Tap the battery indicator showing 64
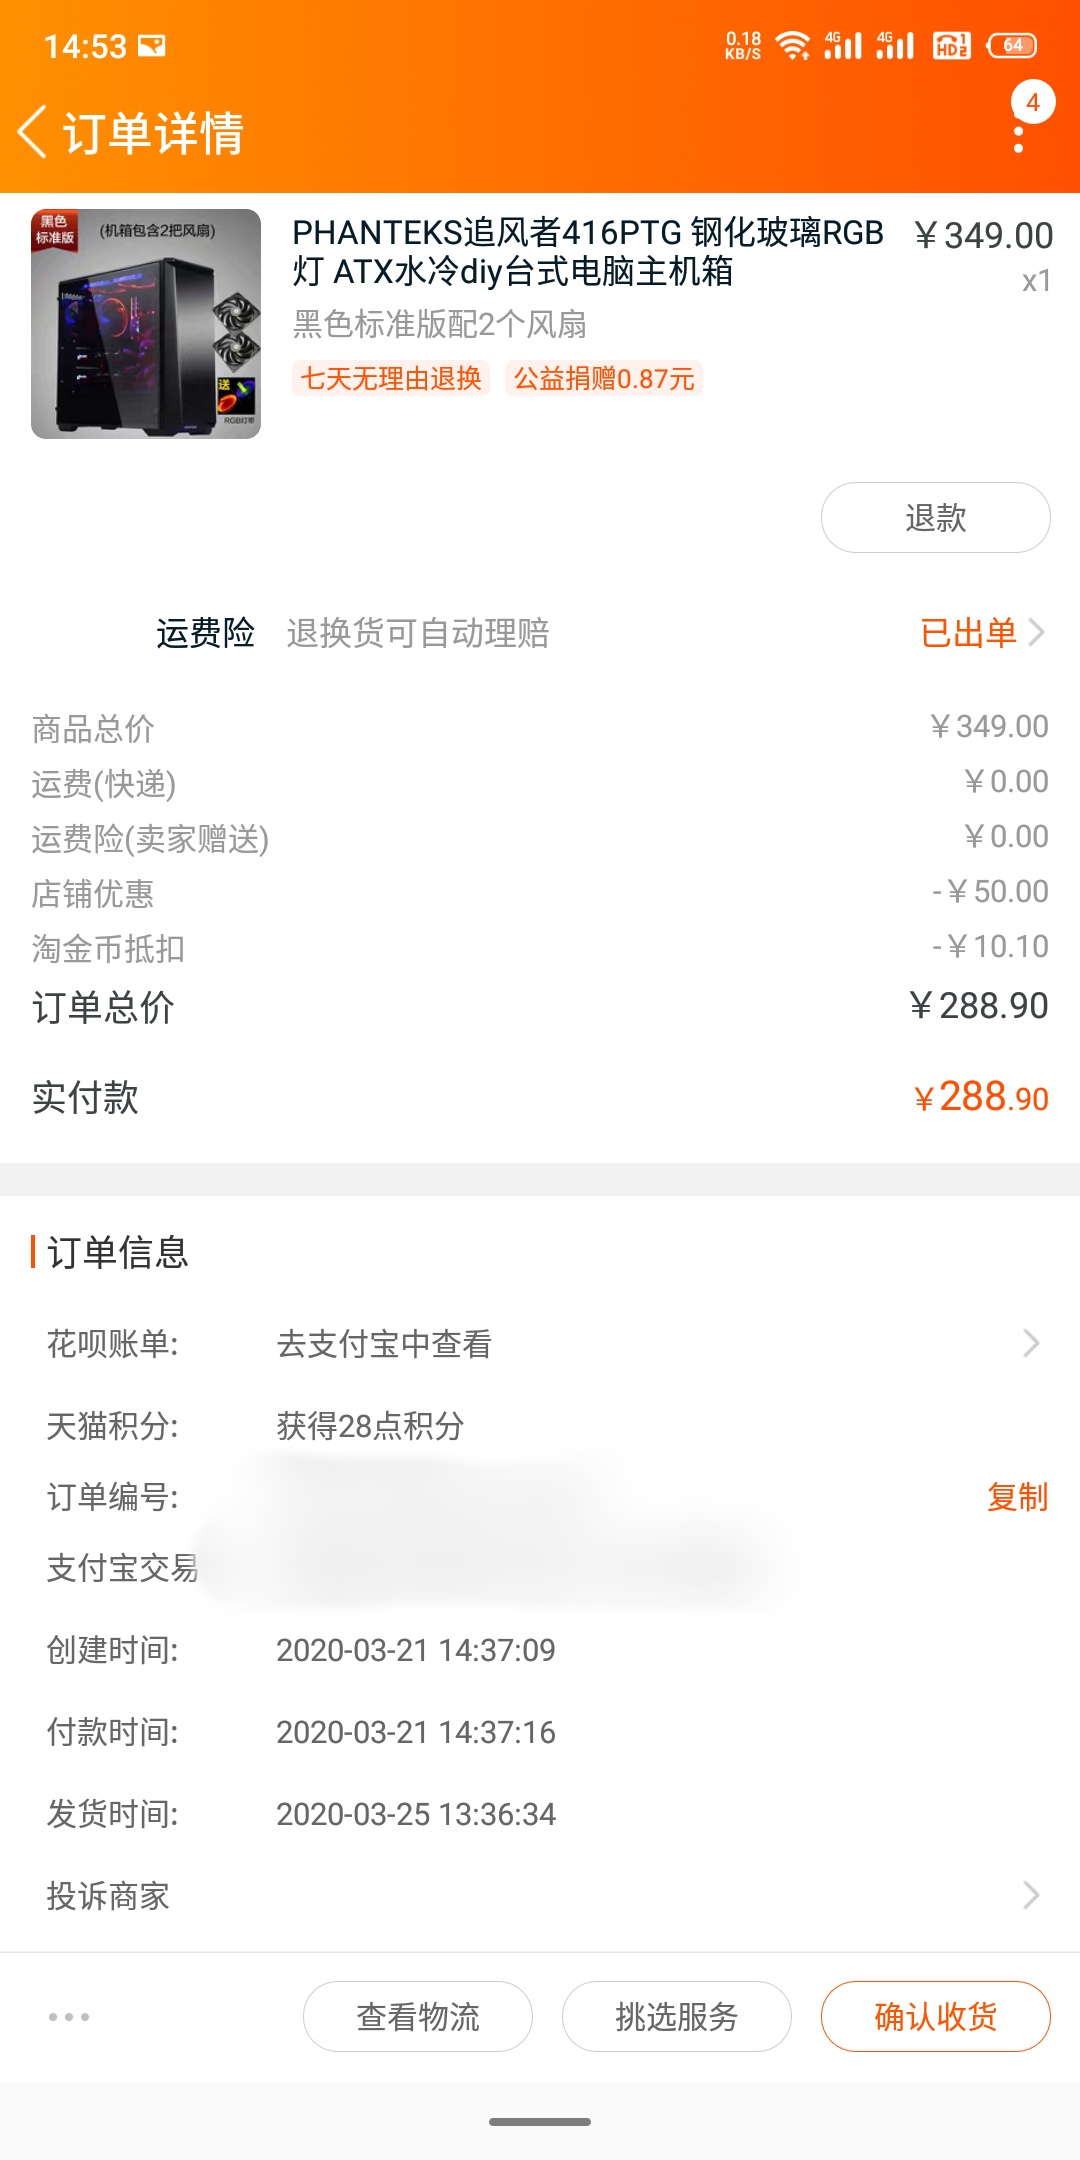1080x2160 pixels. click(1010, 44)
